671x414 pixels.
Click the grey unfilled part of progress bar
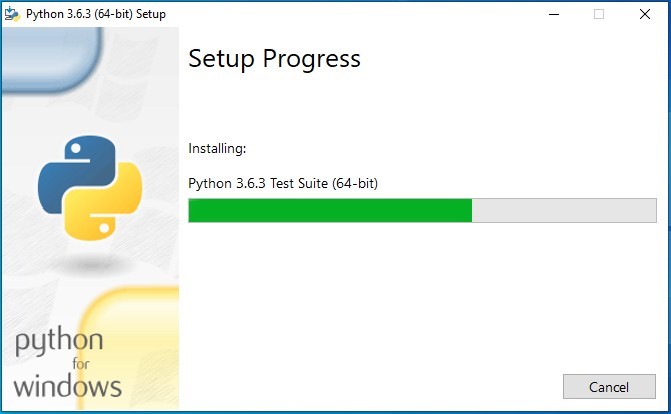(564, 210)
